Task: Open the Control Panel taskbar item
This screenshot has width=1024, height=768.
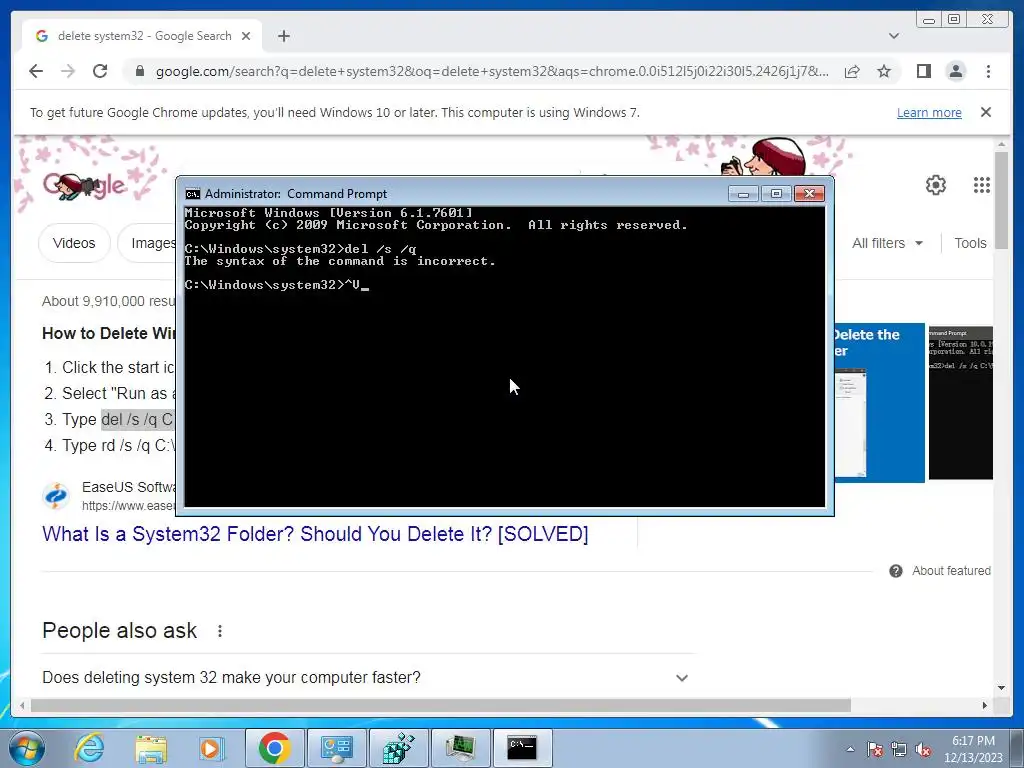Action: pyautogui.click(x=336, y=748)
